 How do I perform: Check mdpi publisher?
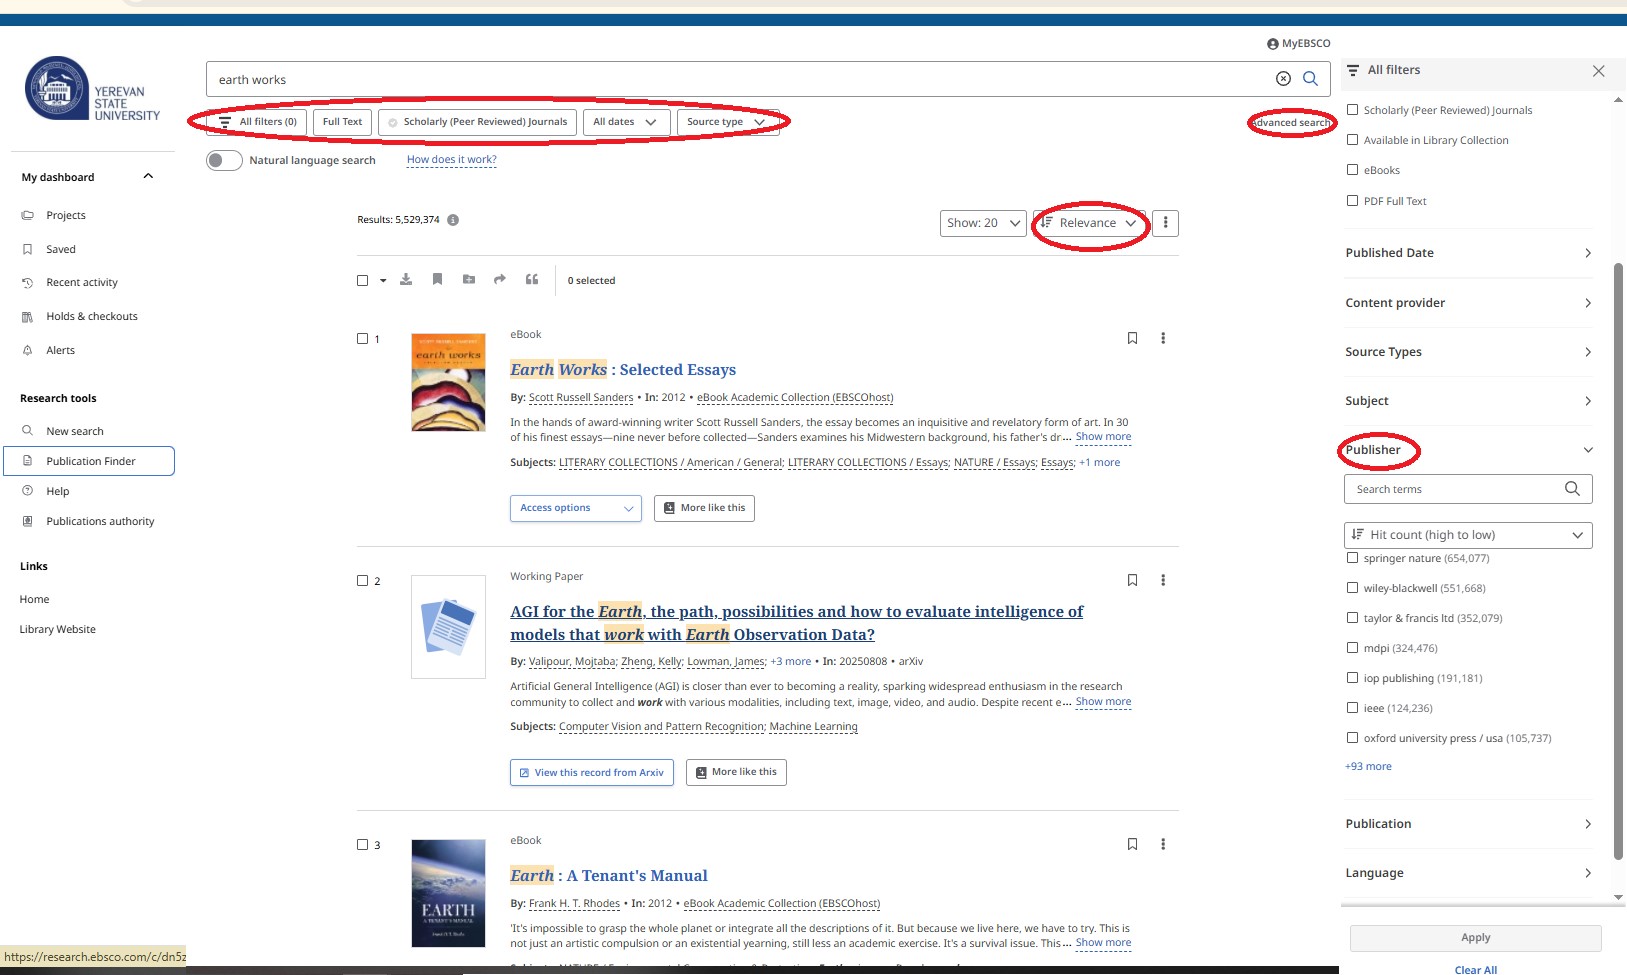(1353, 648)
